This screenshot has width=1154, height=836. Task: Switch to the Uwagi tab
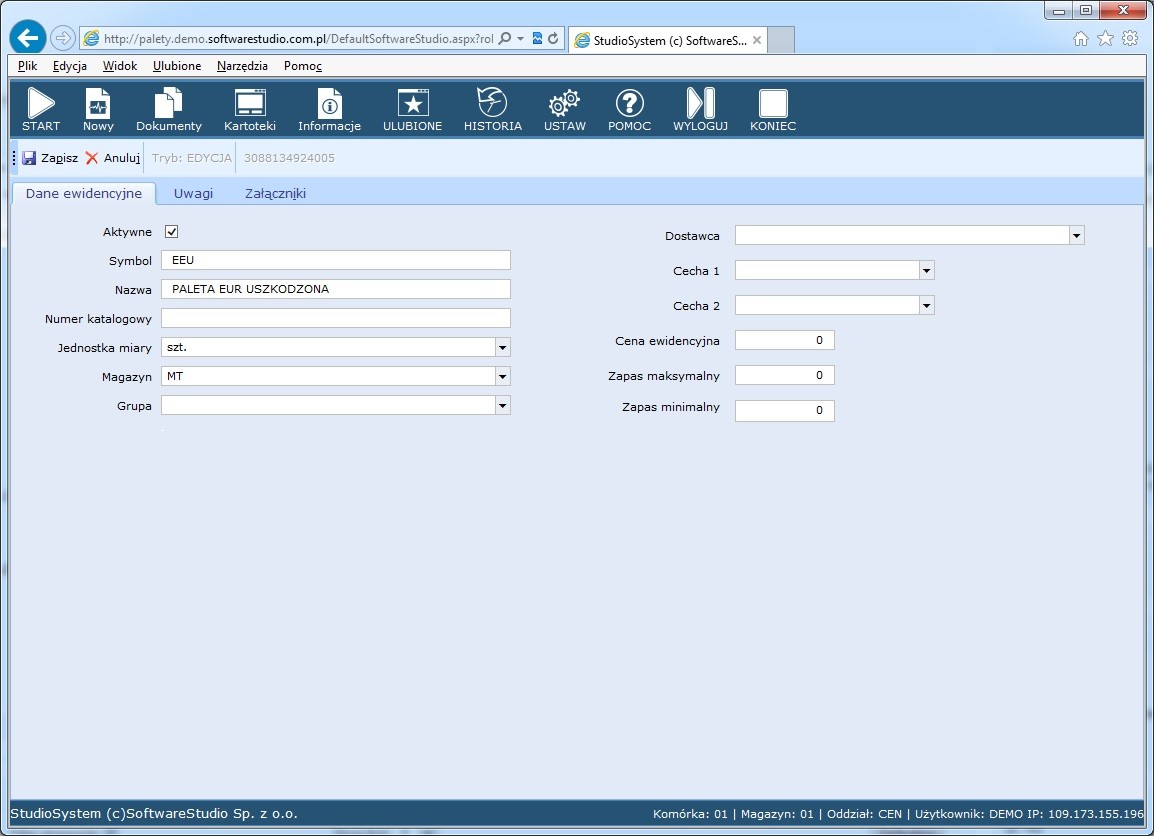click(x=193, y=194)
